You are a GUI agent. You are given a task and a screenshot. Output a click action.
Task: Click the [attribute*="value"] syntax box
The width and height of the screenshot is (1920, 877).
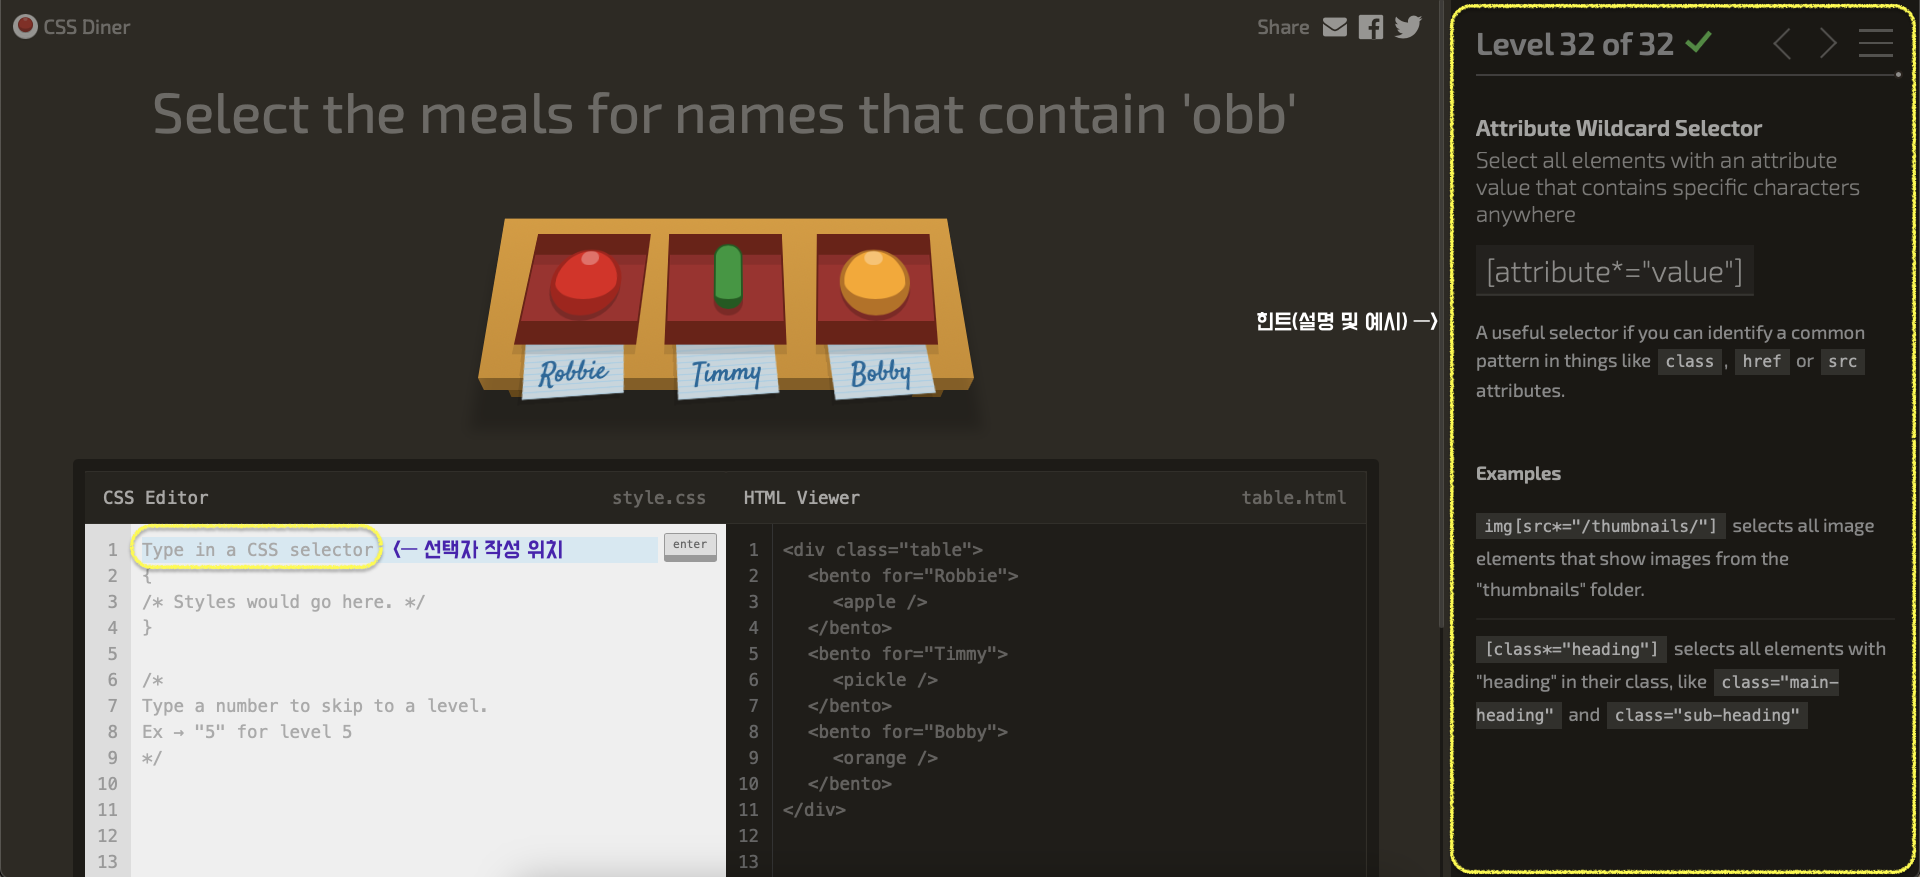1614,271
